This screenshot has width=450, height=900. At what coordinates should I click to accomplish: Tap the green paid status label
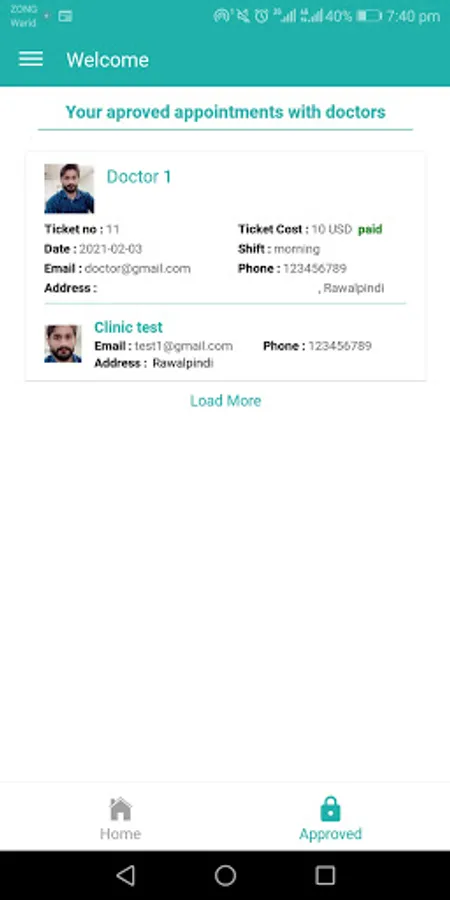370,230
